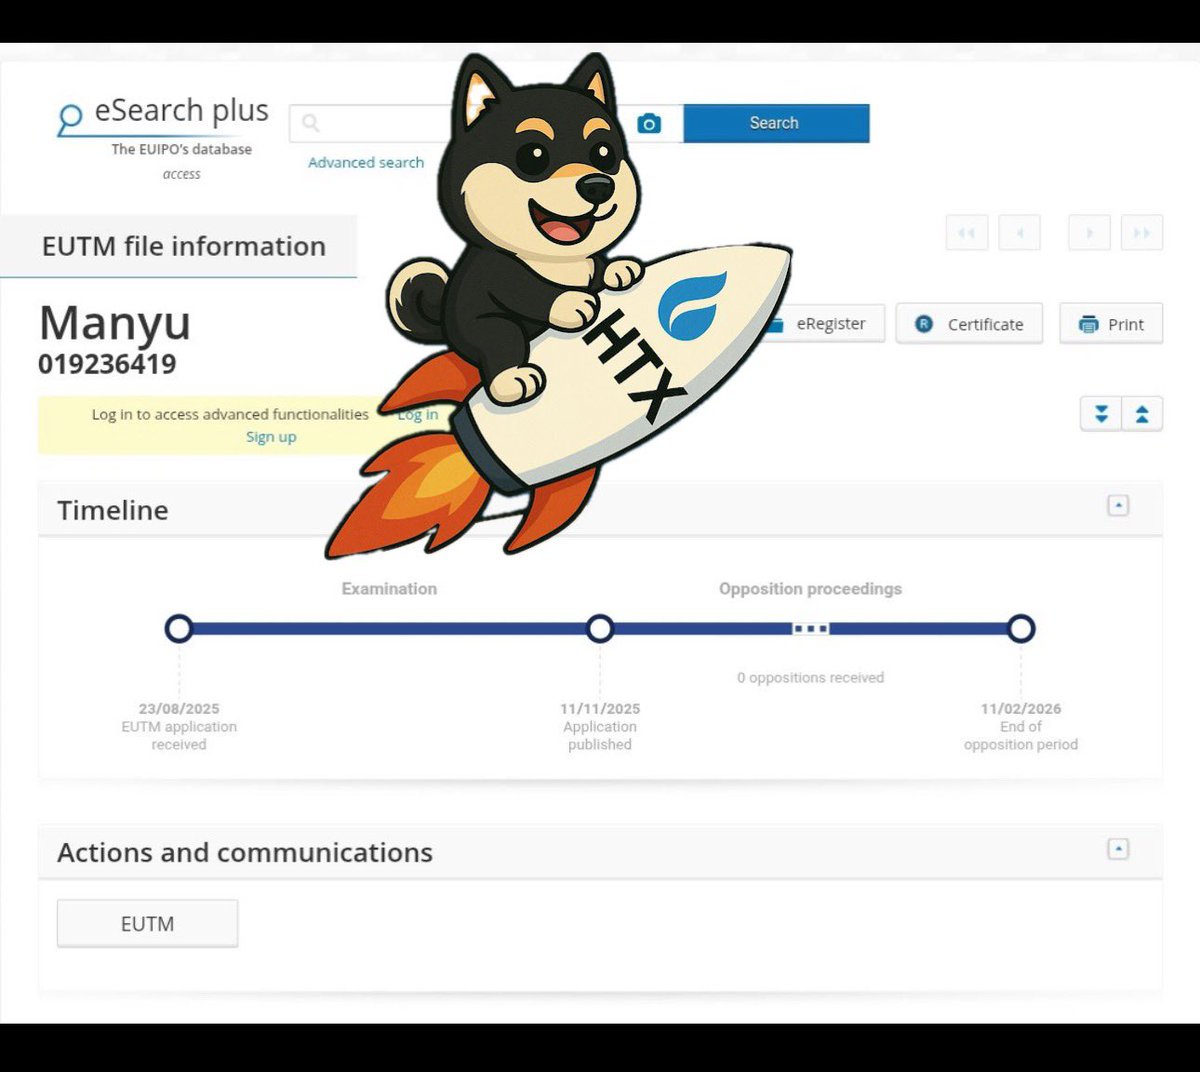Jump to the last record arrow
The image size is (1200, 1072).
click(x=1142, y=233)
